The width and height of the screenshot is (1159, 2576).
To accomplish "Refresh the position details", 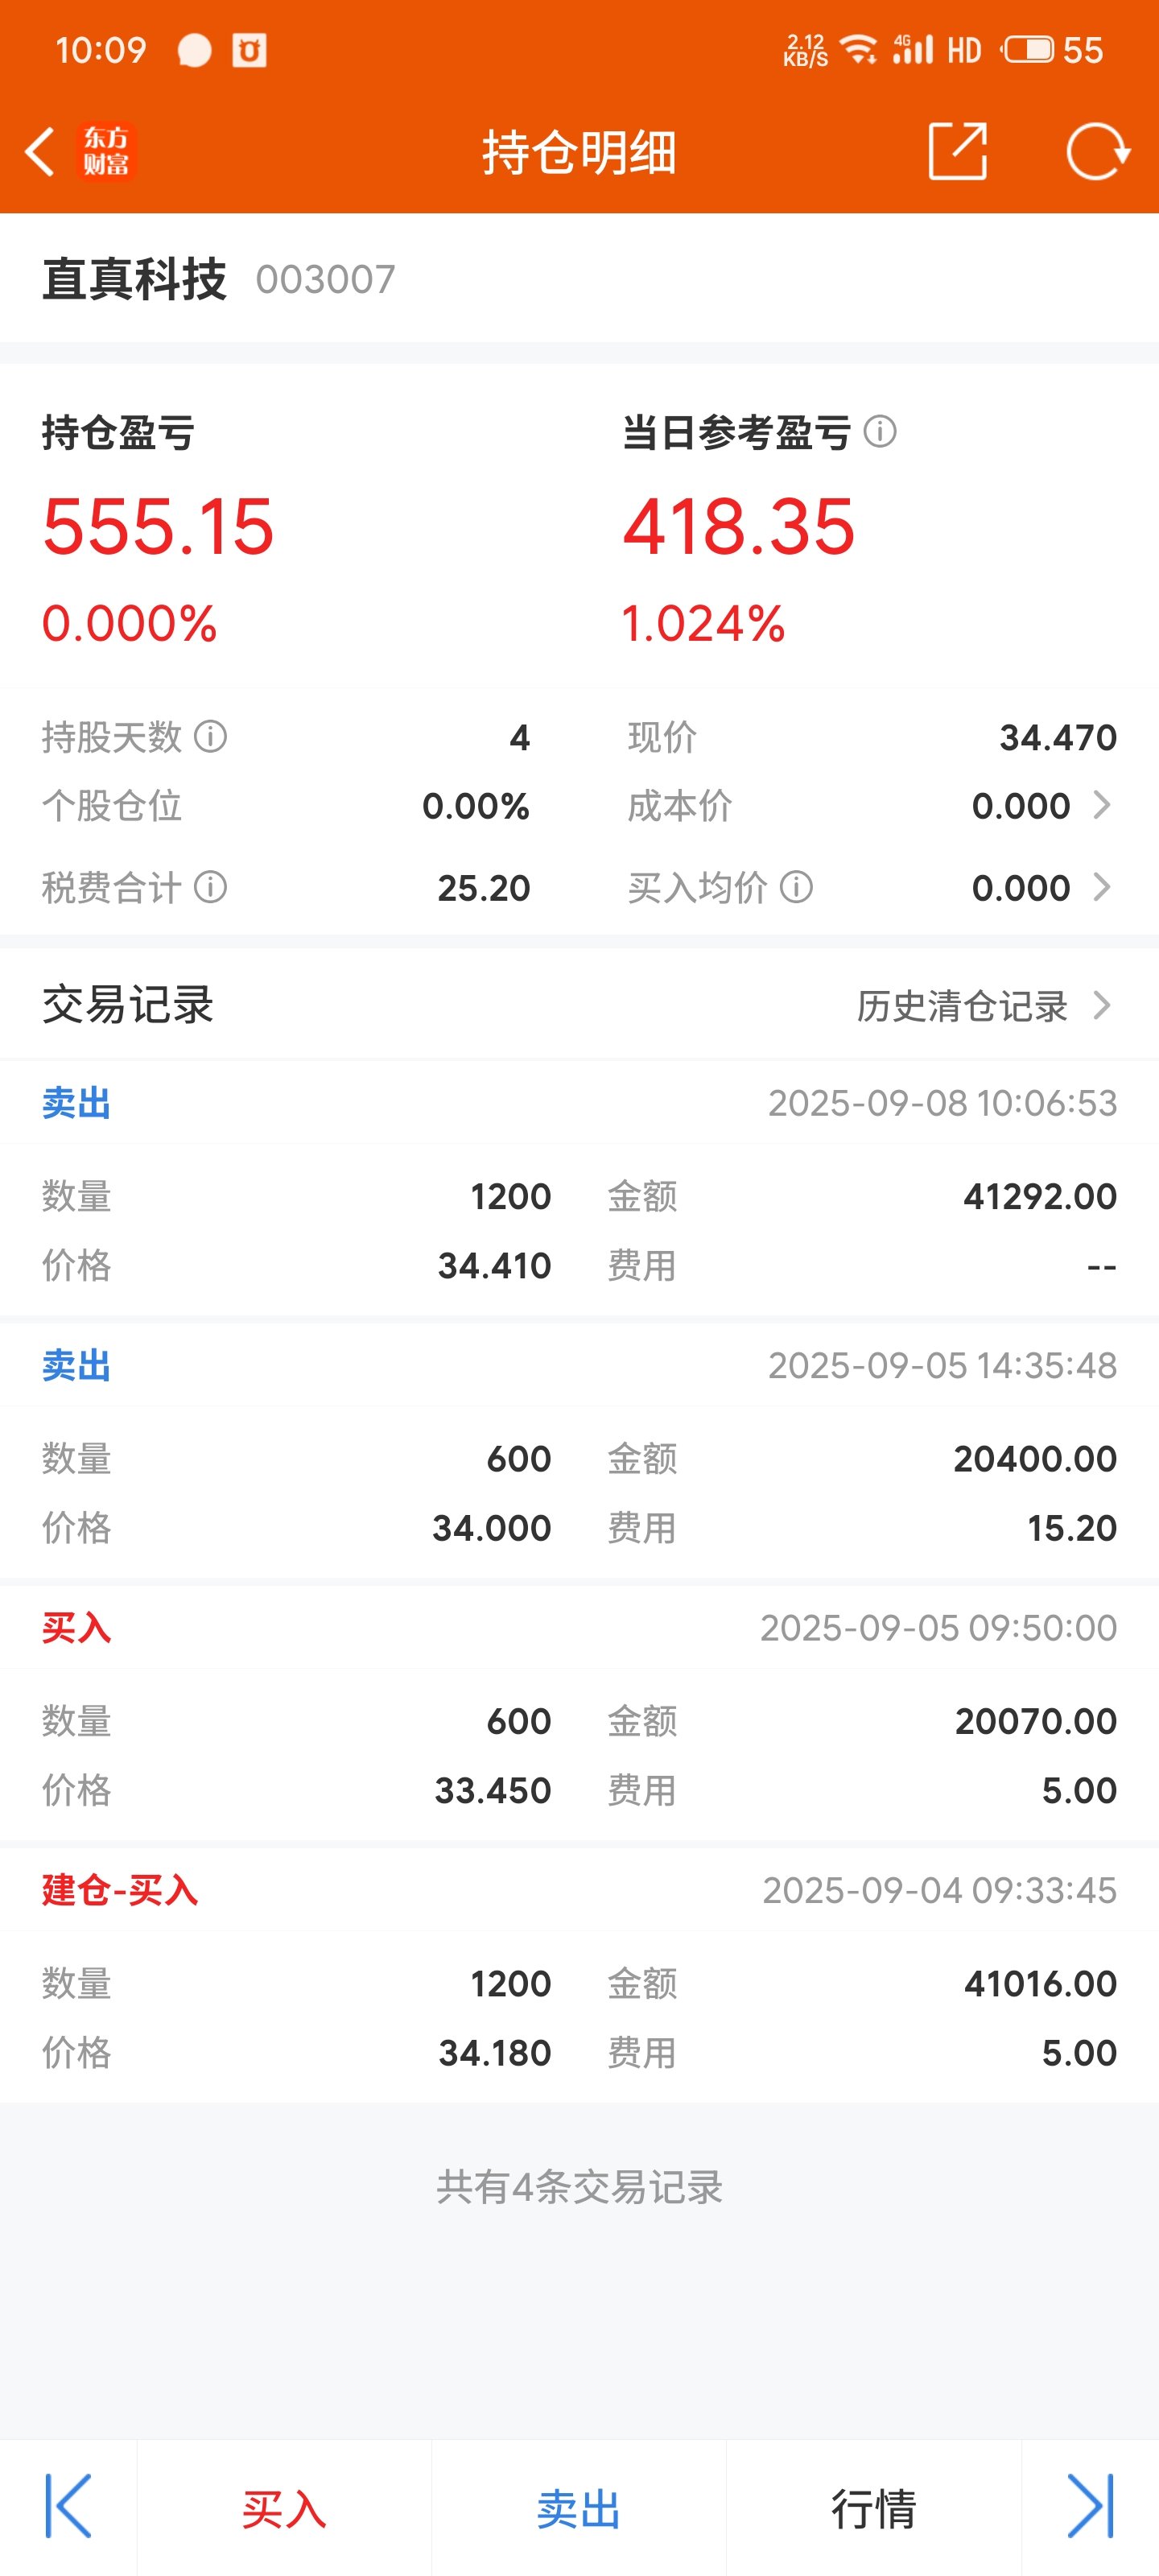I will pyautogui.click(x=1098, y=152).
